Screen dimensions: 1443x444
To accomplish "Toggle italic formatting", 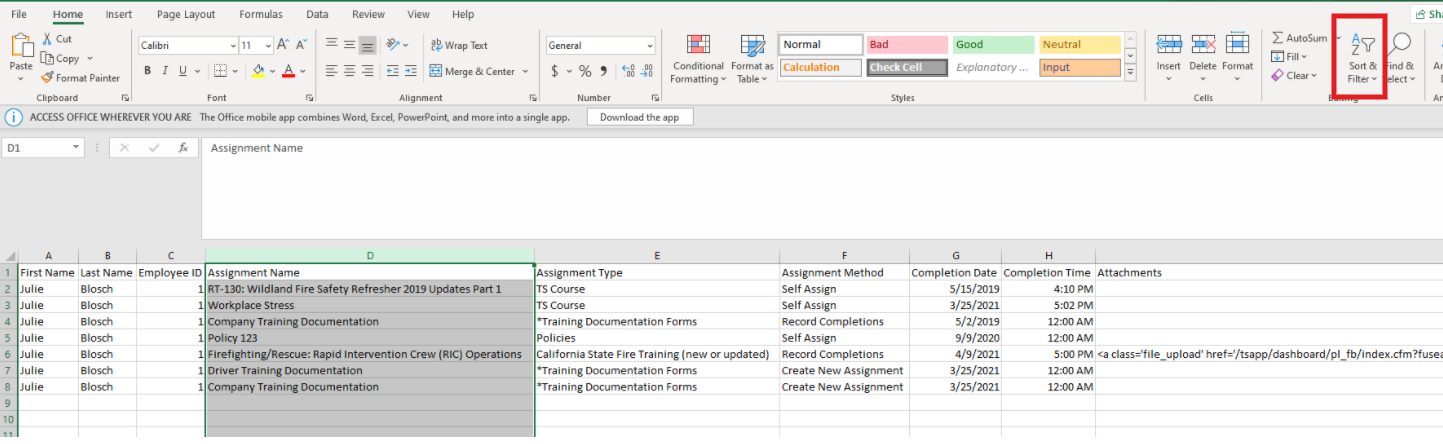I will pos(165,71).
